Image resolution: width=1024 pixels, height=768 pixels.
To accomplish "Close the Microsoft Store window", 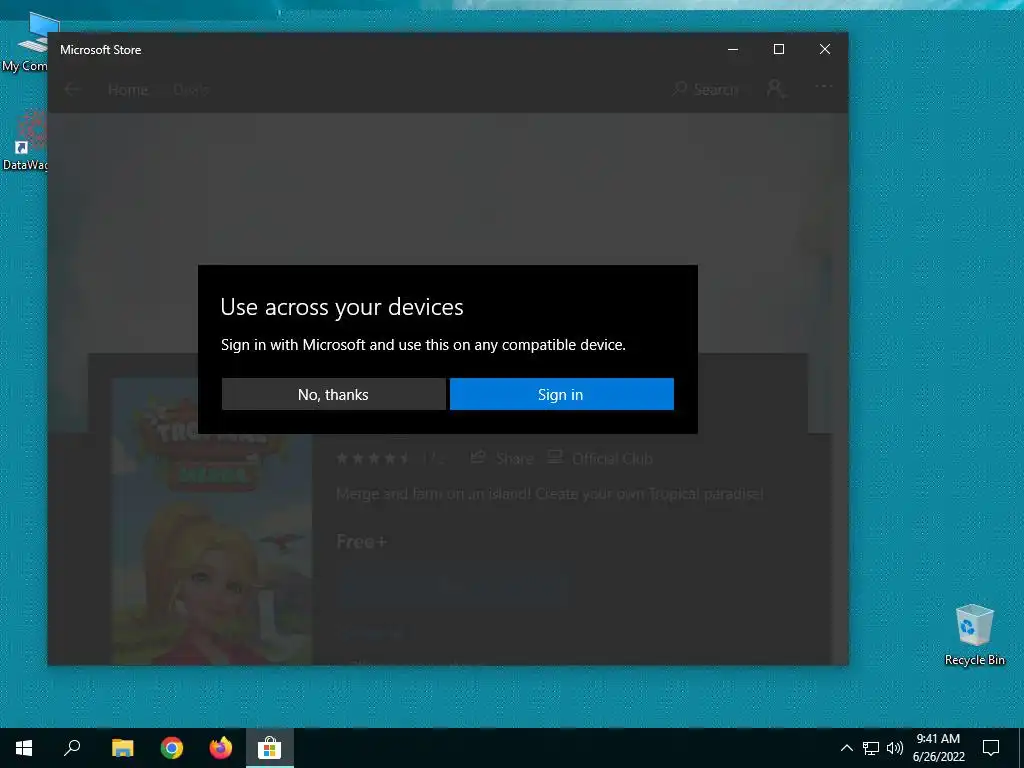I will pyautogui.click(x=825, y=50).
